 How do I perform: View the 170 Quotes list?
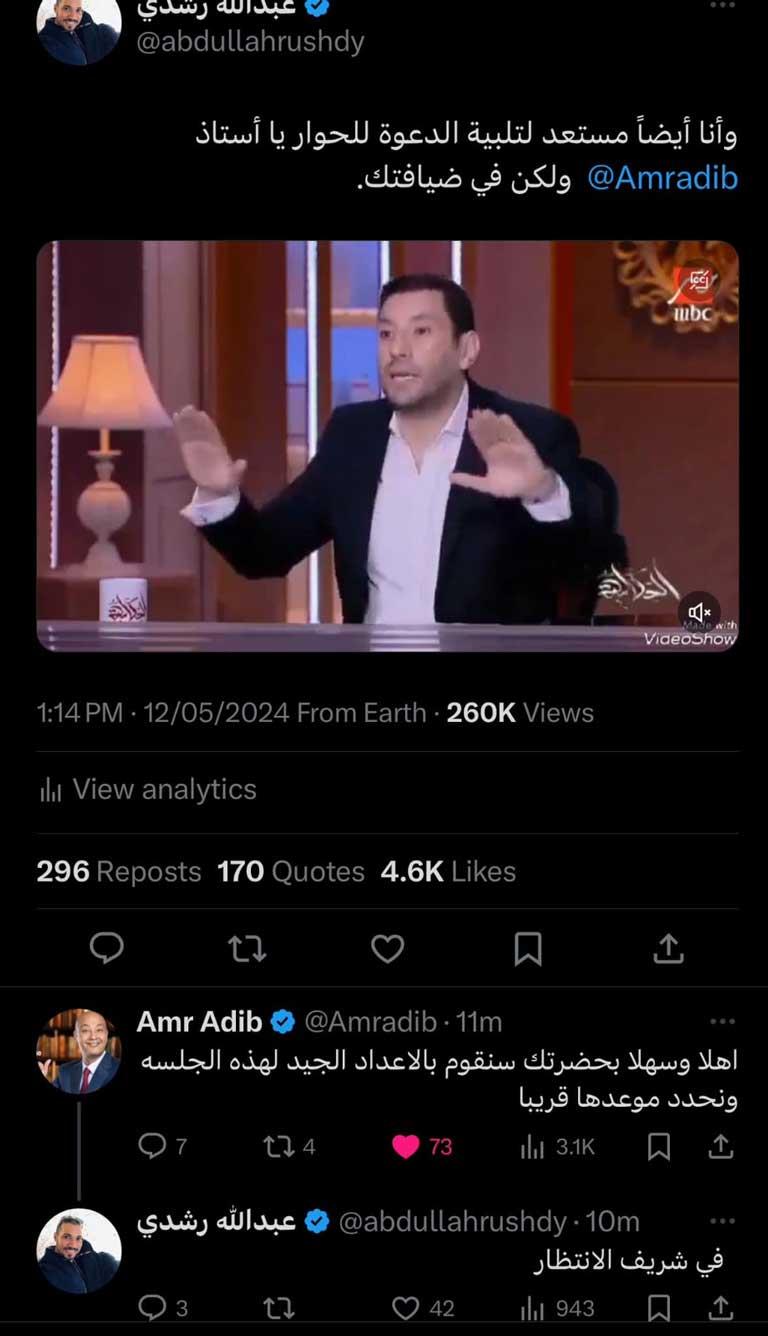[291, 872]
